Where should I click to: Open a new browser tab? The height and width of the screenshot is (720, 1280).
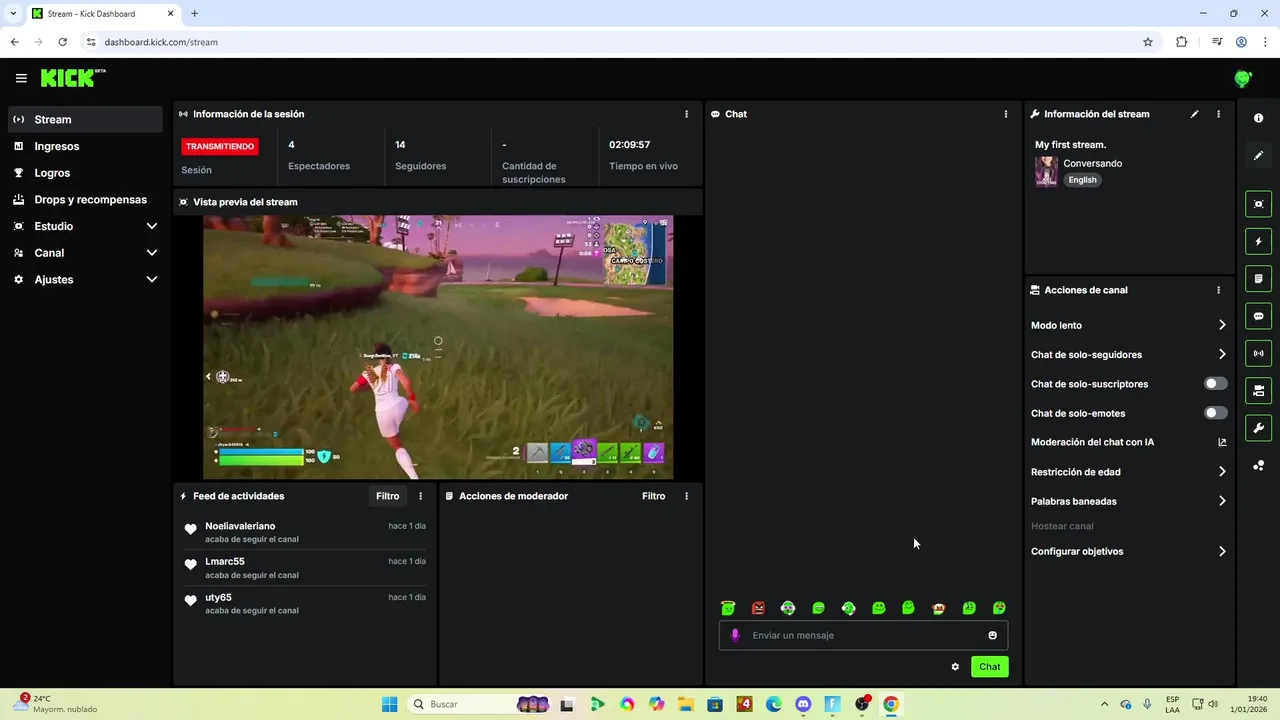tap(194, 14)
